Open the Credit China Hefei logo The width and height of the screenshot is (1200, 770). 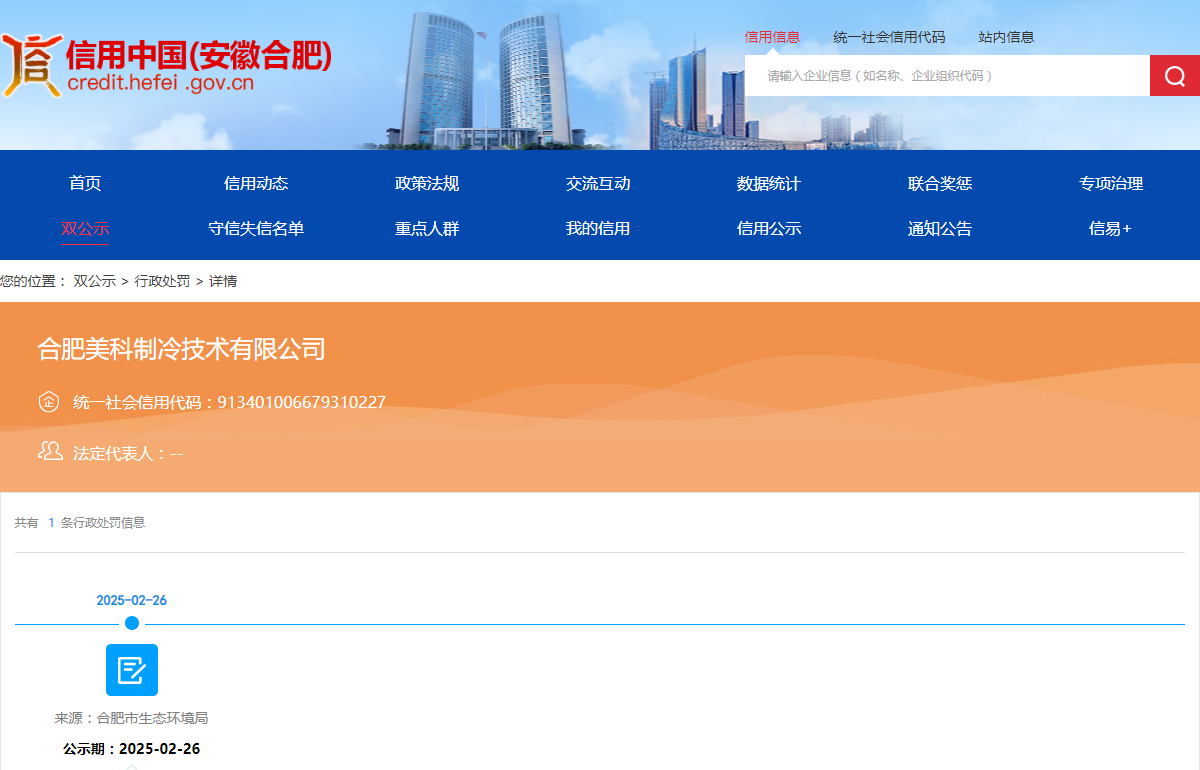[166, 64]
